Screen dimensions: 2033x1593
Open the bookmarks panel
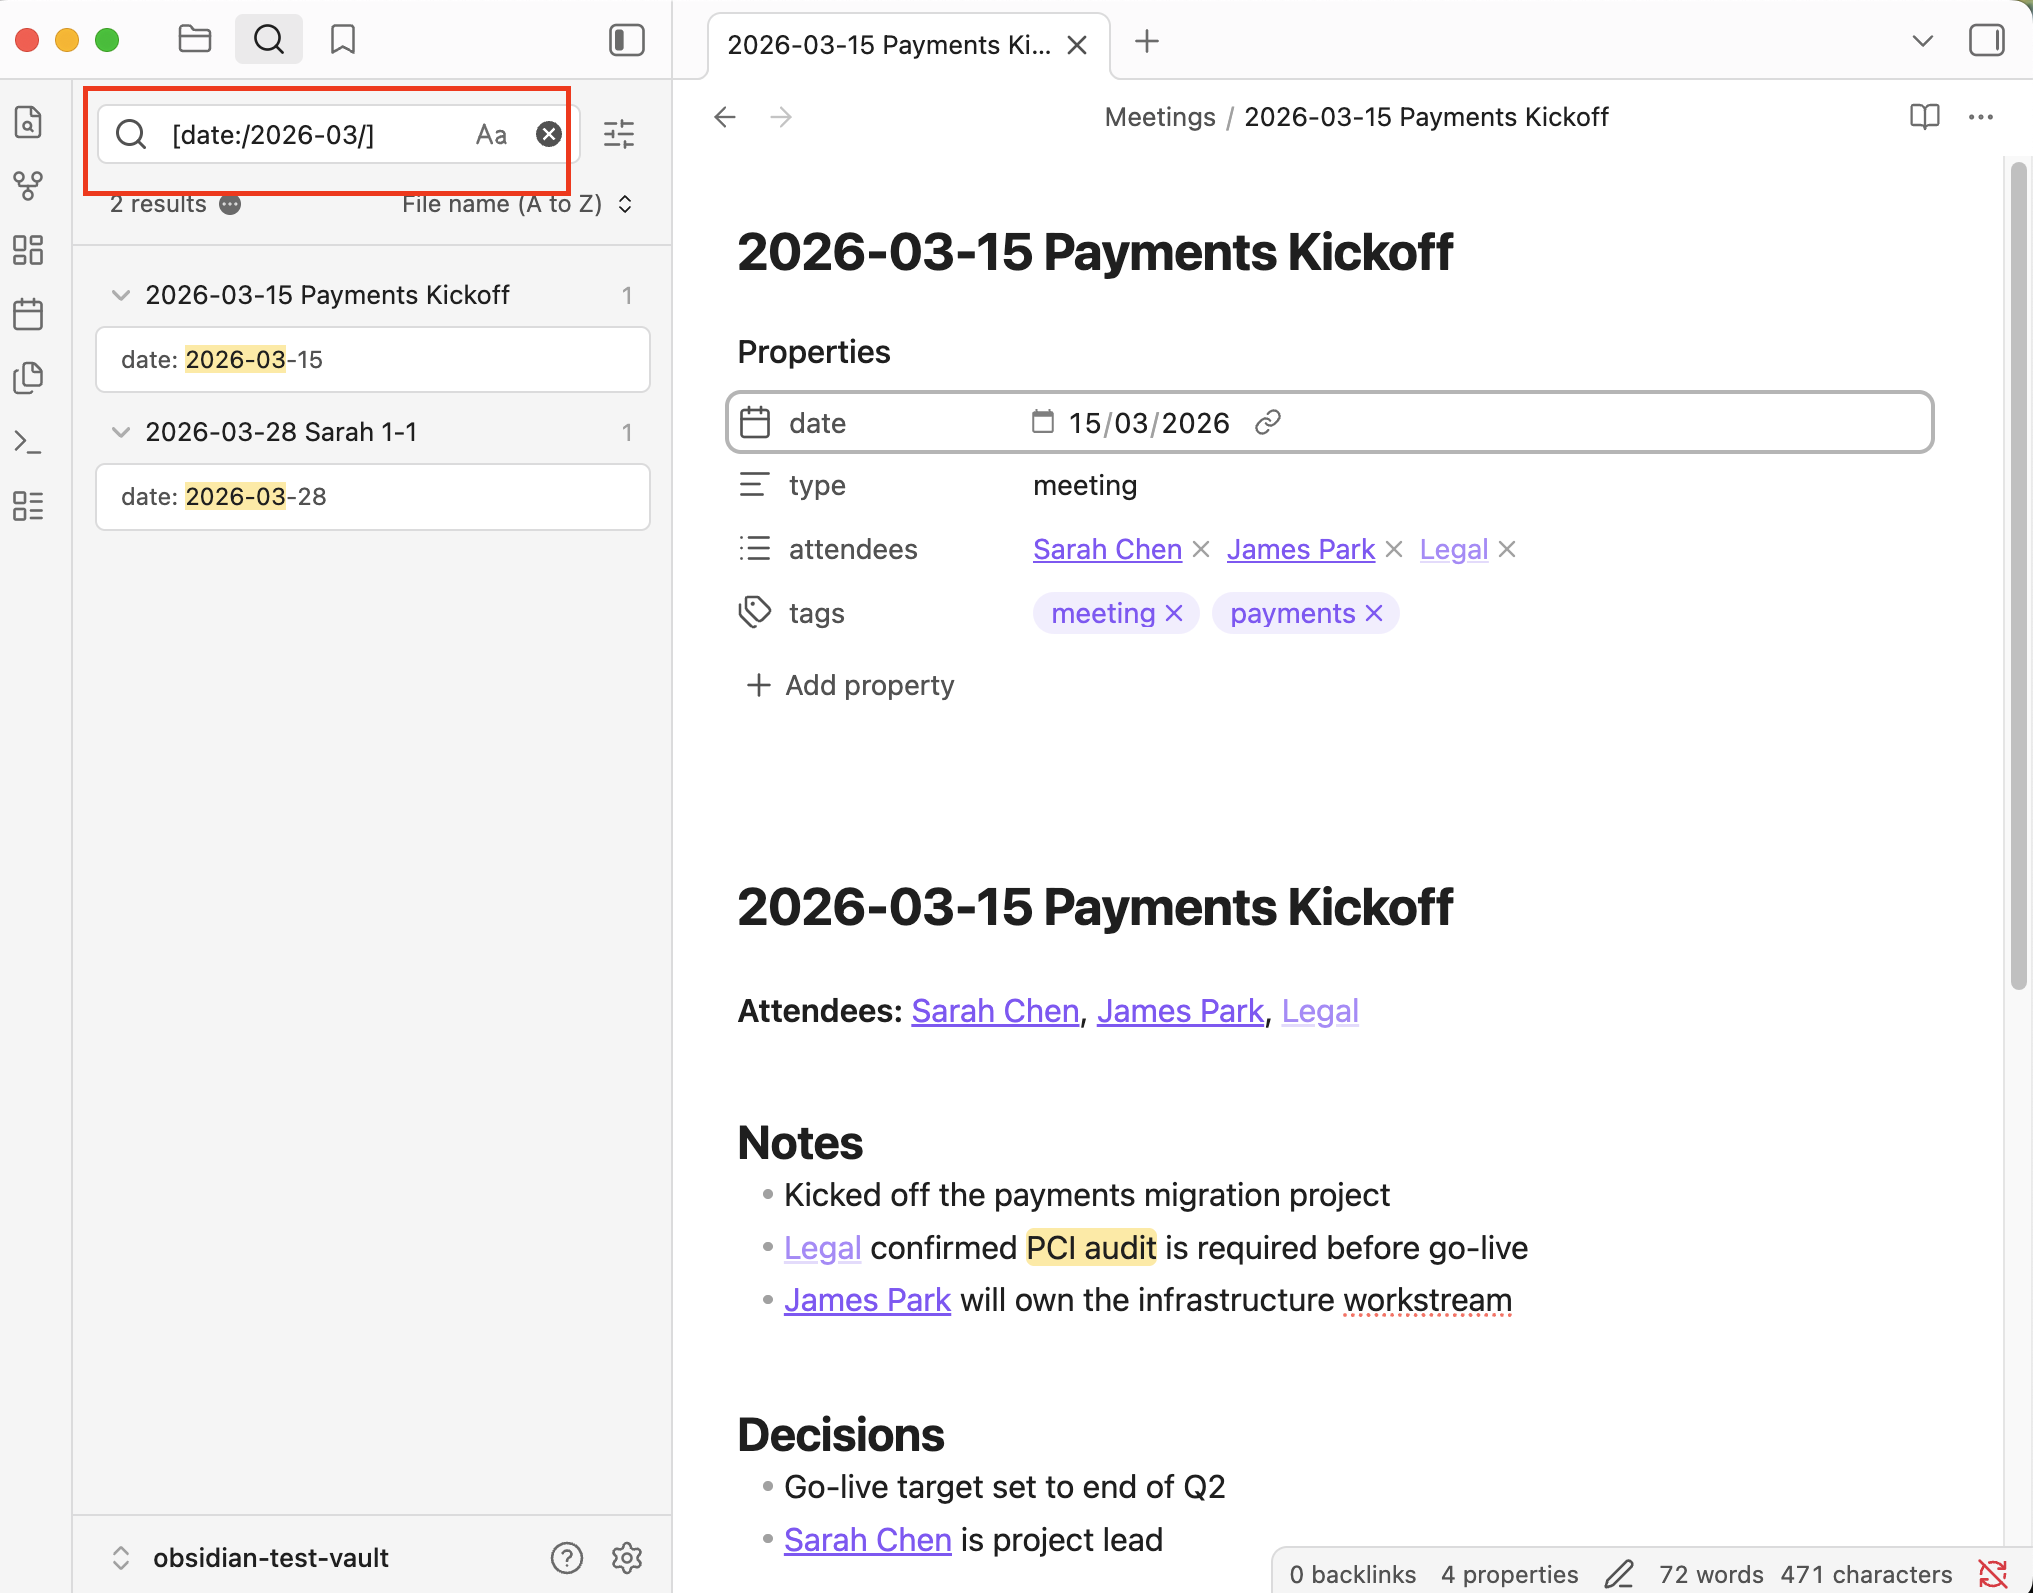click(343, 40)
